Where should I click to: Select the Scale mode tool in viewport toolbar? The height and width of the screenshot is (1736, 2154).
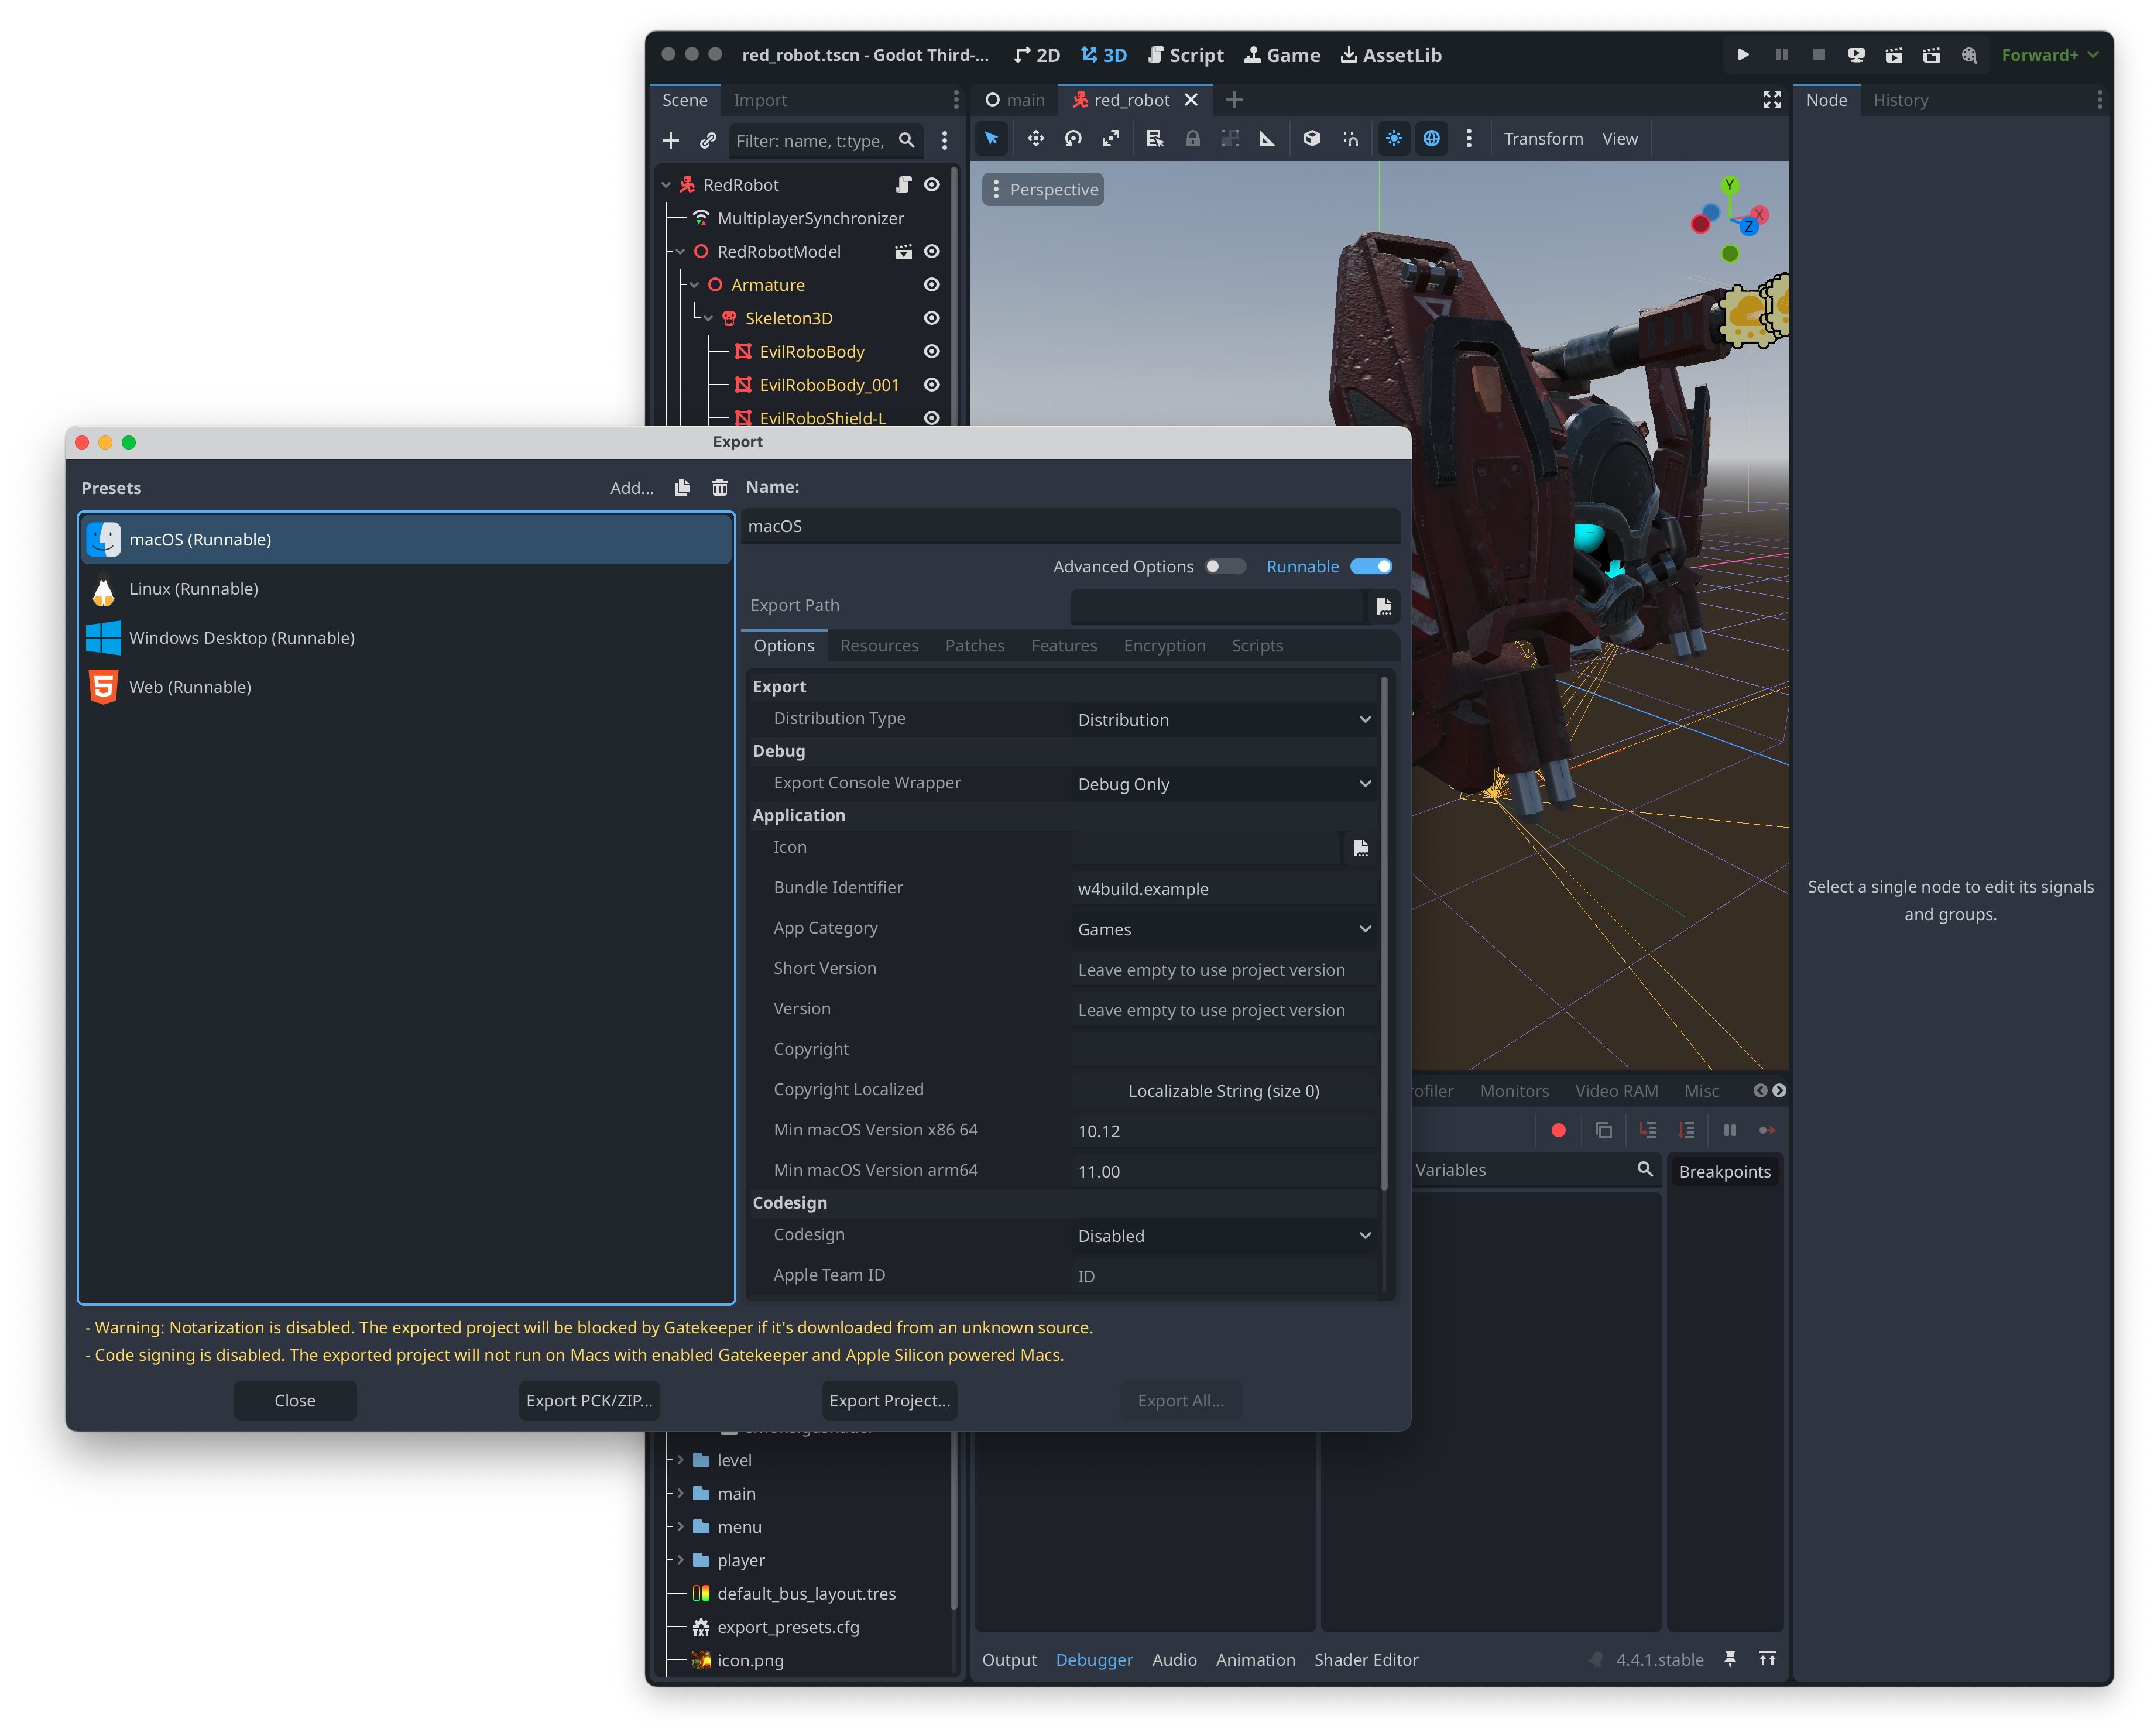(x=1110, y=139)
